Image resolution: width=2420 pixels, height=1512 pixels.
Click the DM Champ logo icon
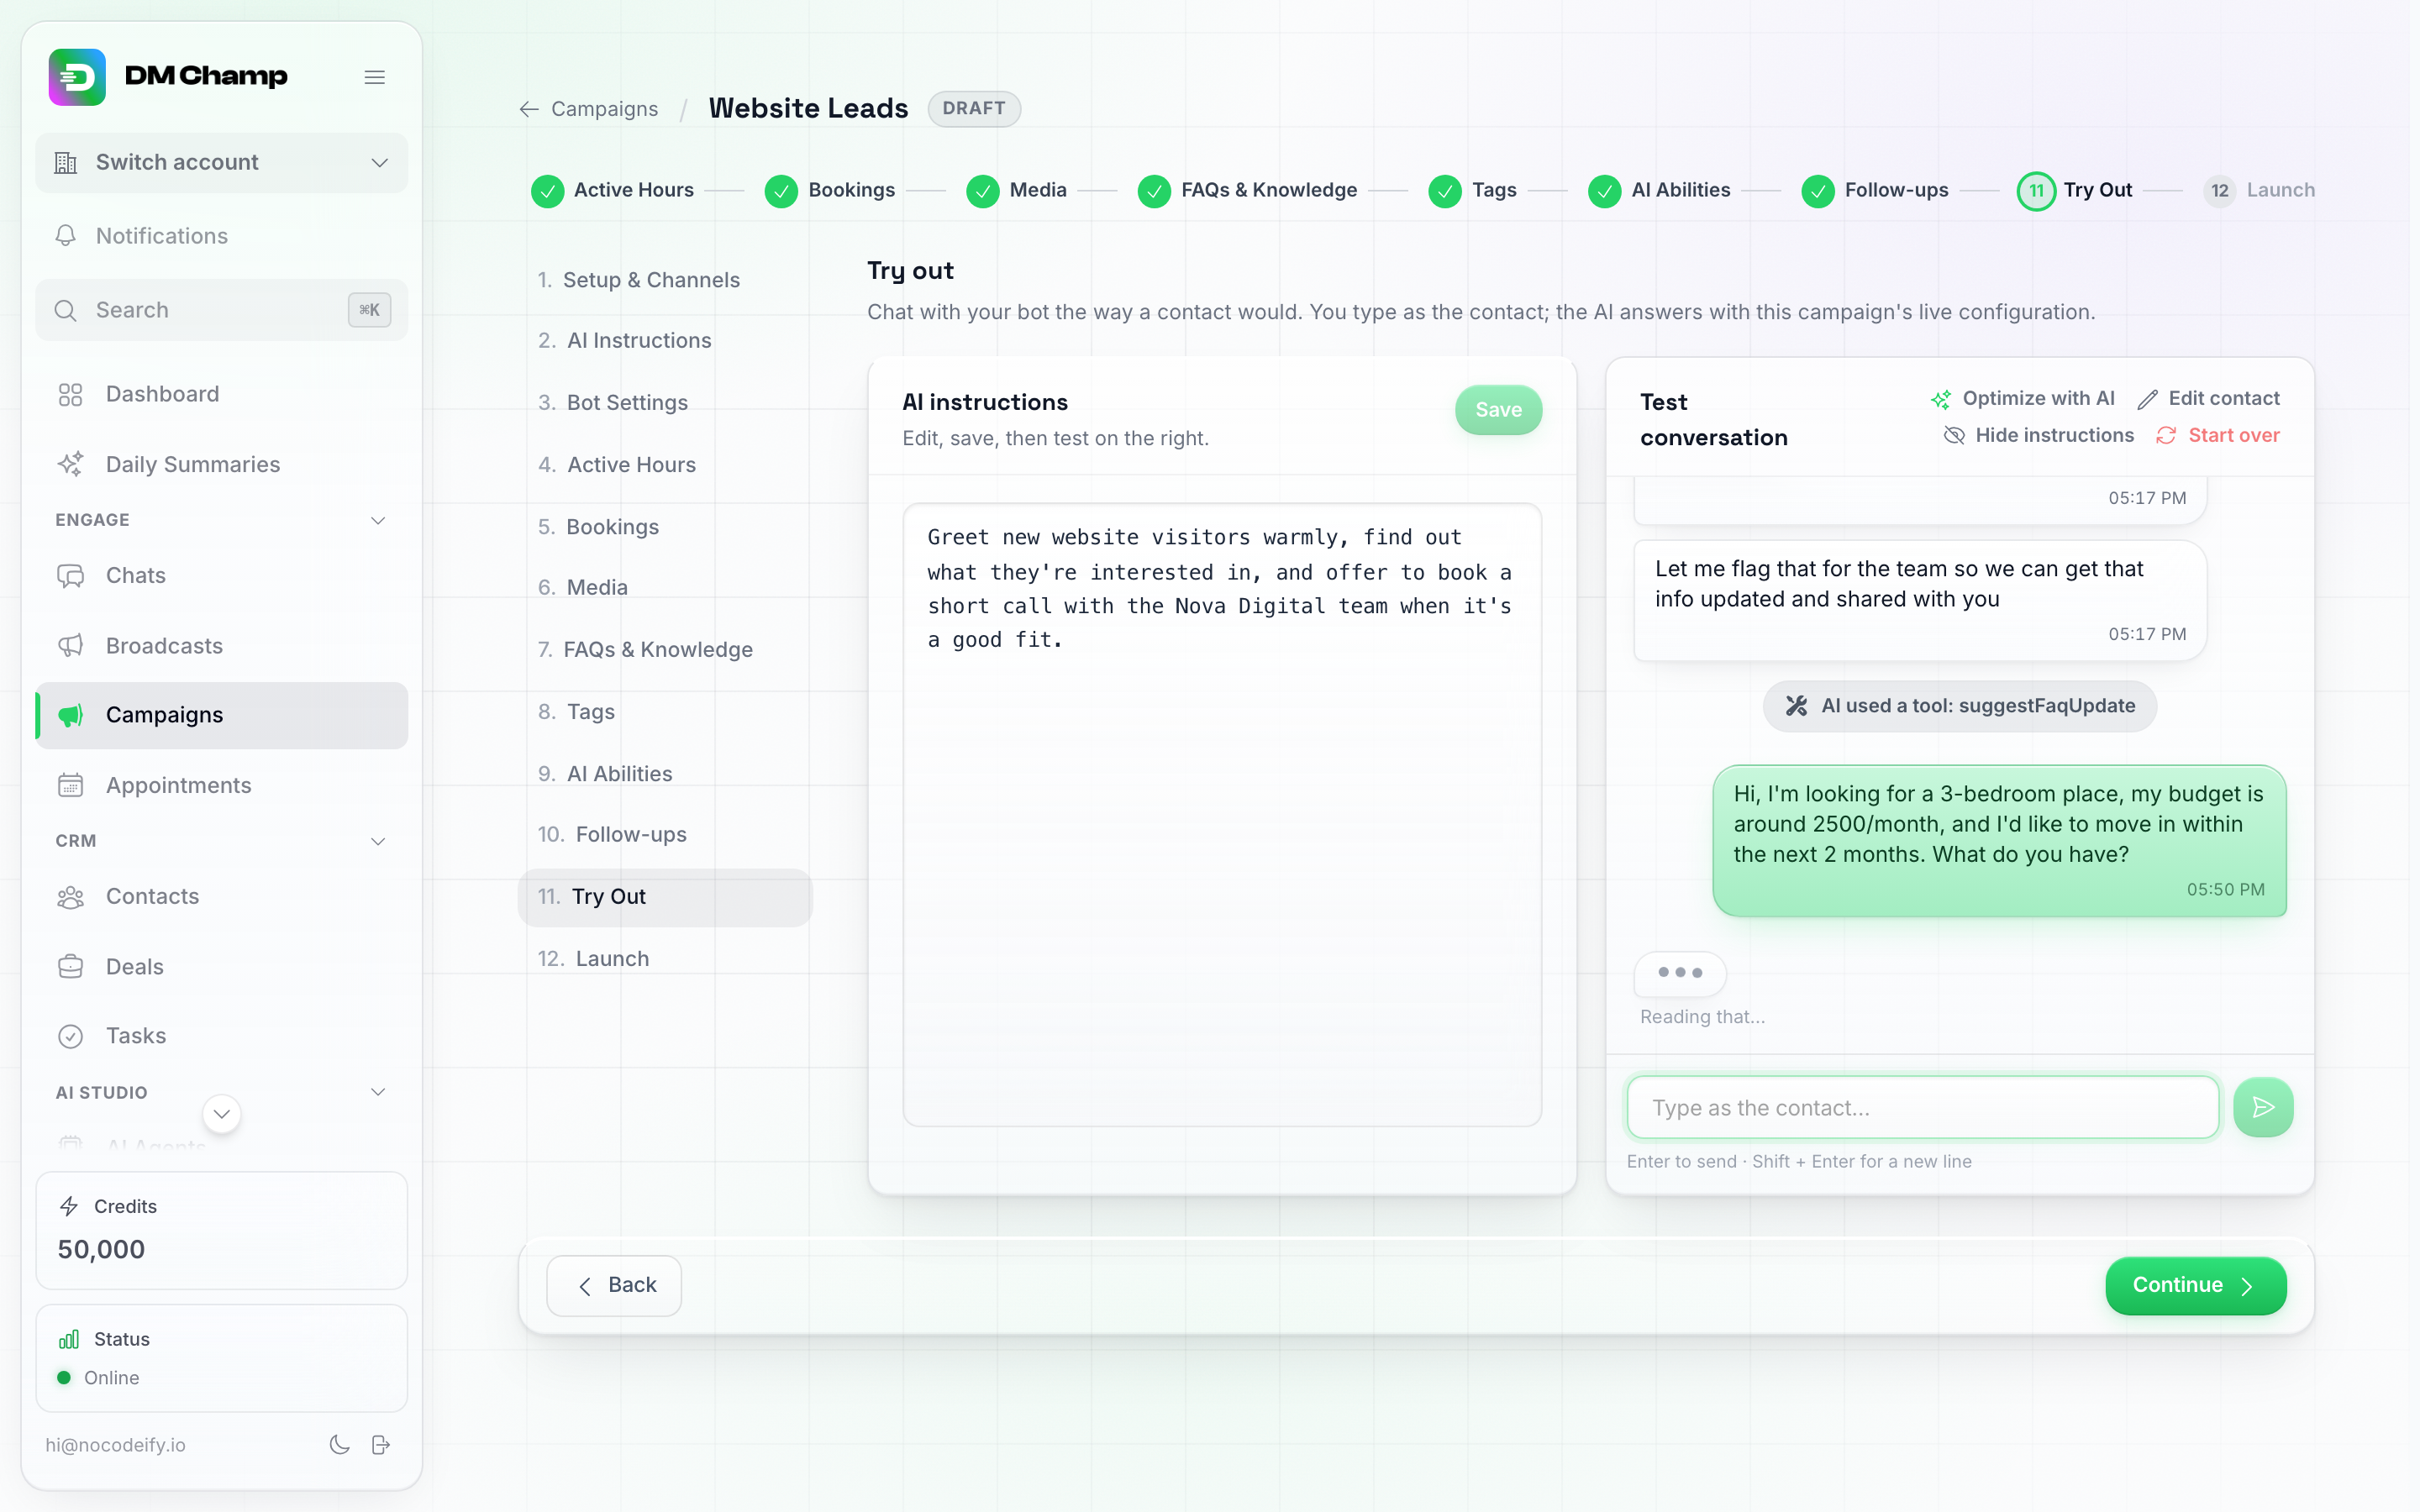(x=77, y=77)
